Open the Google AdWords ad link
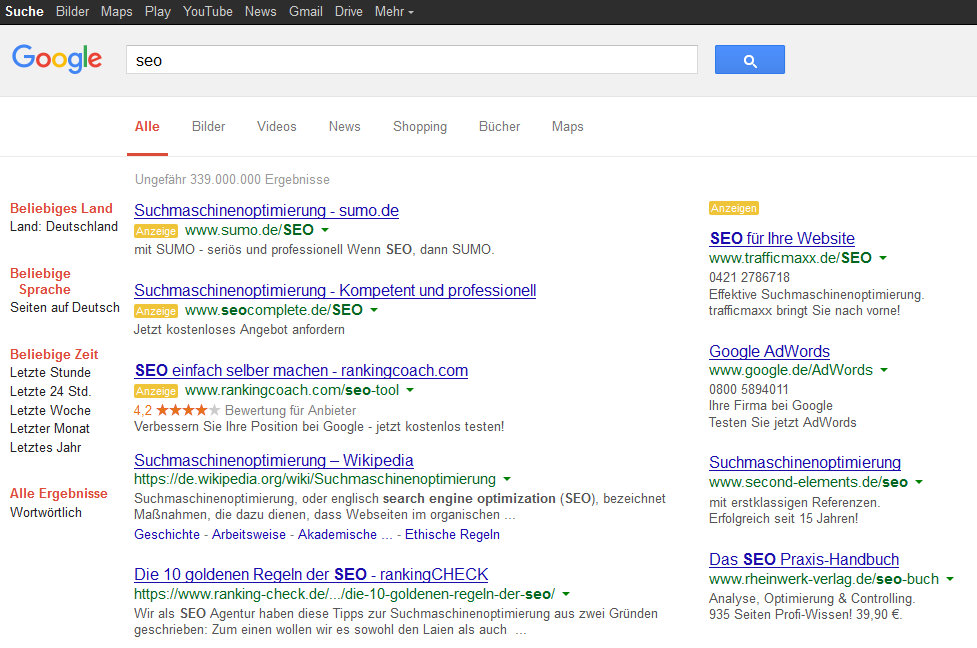The image size is (977, 648). [x=770, y=351]
